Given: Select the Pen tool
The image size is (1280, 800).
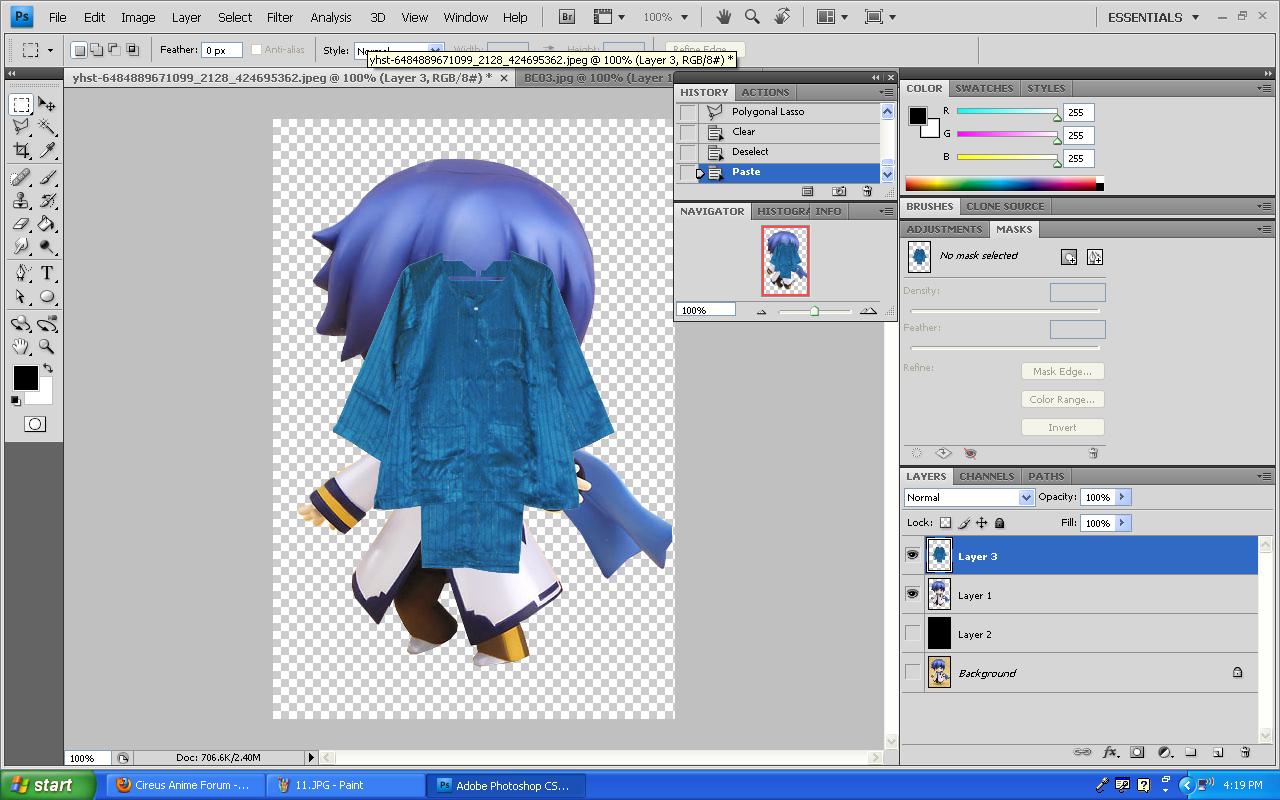Looking at the screenshot, I should pos(21,274).
